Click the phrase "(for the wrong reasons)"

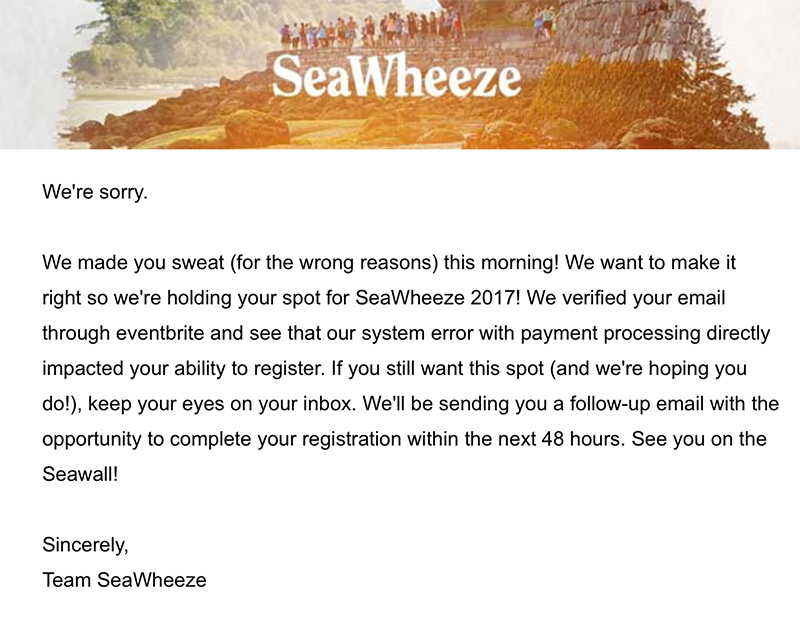point(334,263)
